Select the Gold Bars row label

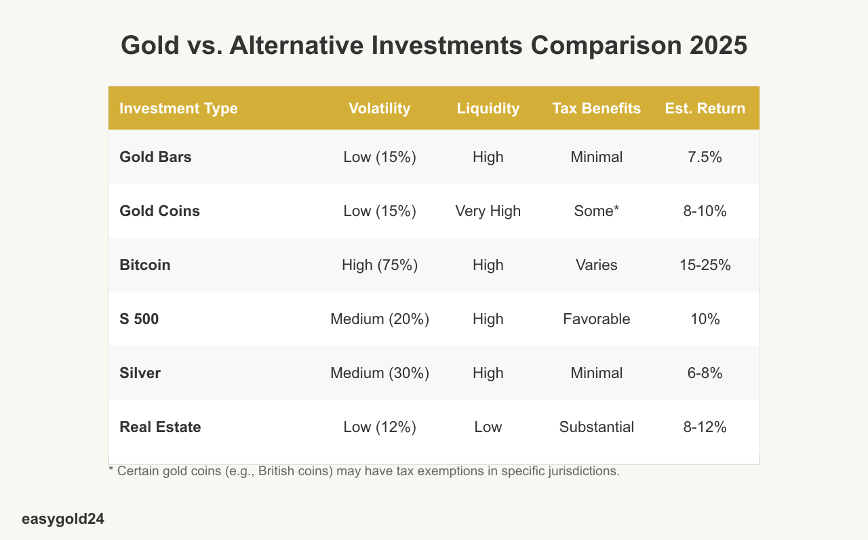[155, 157]
